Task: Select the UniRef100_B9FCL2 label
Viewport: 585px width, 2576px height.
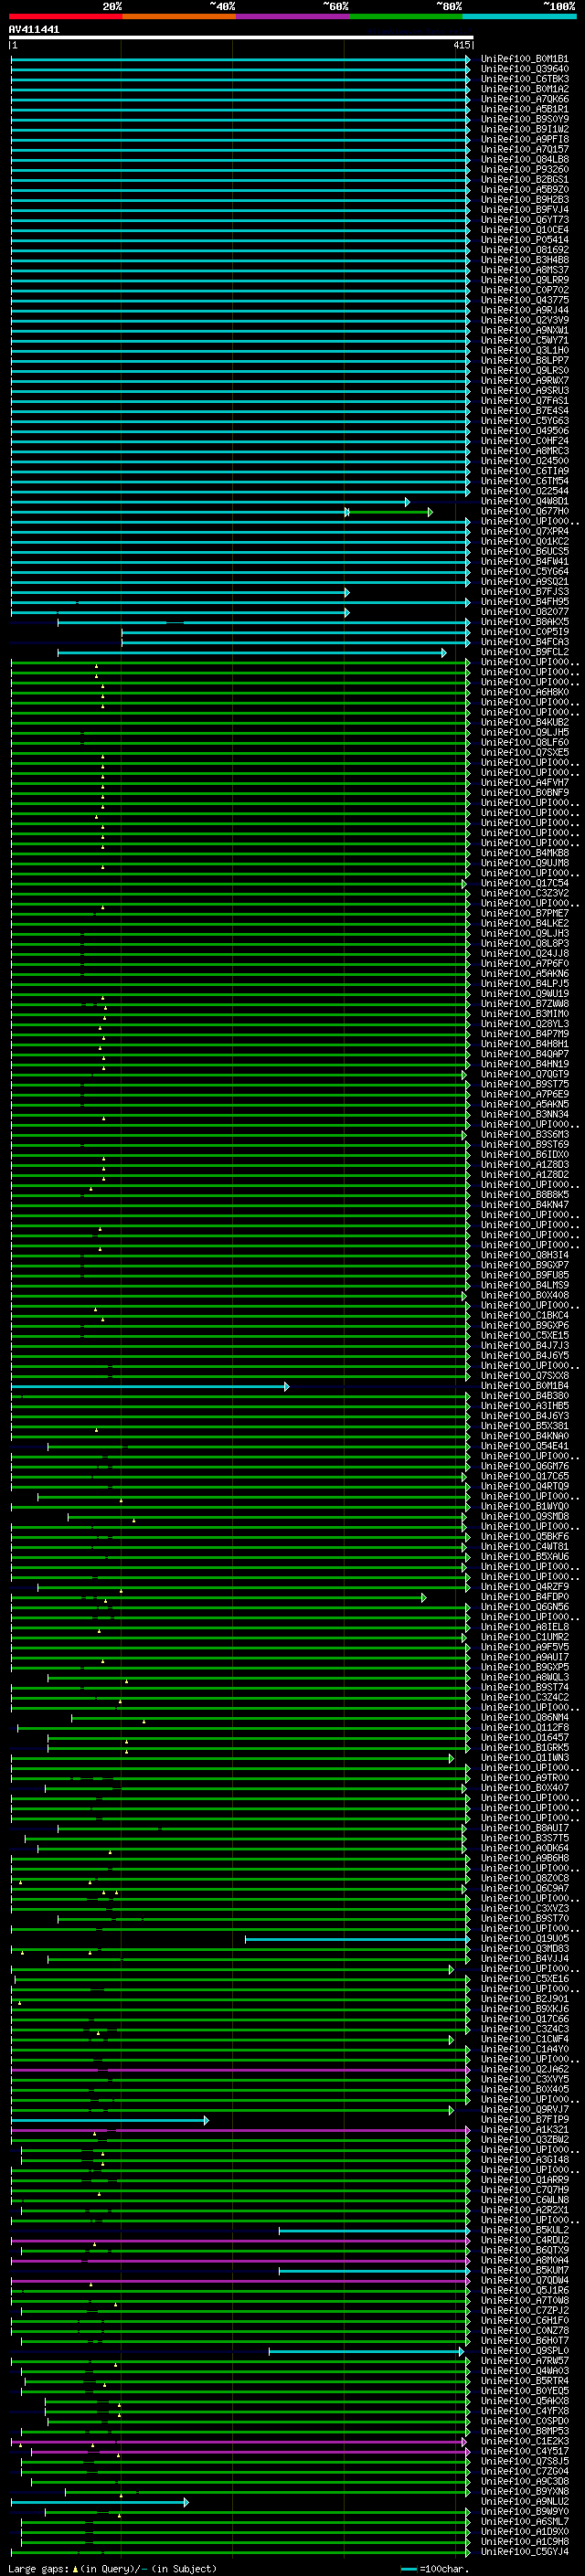Action: click(524, 652)
